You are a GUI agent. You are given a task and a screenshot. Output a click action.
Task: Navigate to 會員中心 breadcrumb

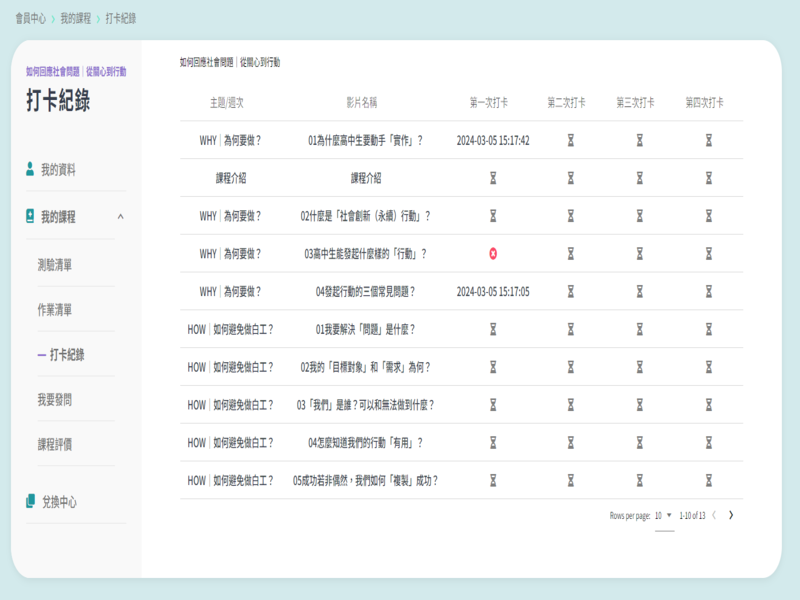pos(29,18)
